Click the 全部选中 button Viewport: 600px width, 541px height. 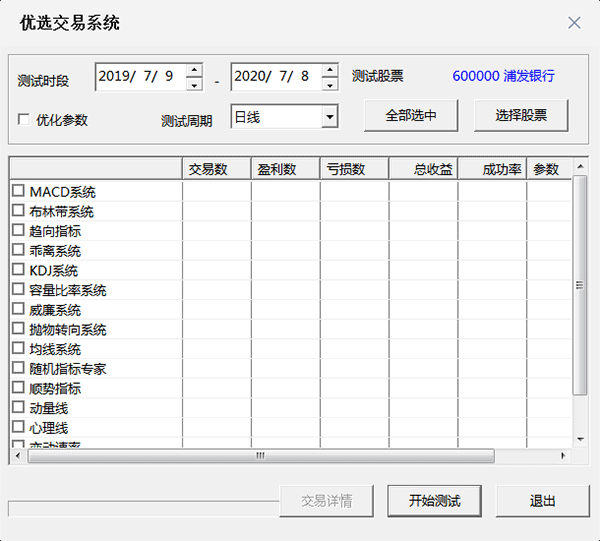pos(411,116)
